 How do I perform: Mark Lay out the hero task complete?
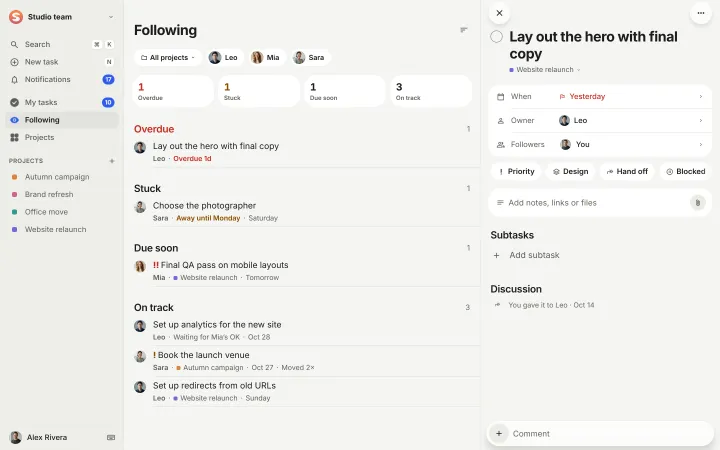[x=496, y=37]
